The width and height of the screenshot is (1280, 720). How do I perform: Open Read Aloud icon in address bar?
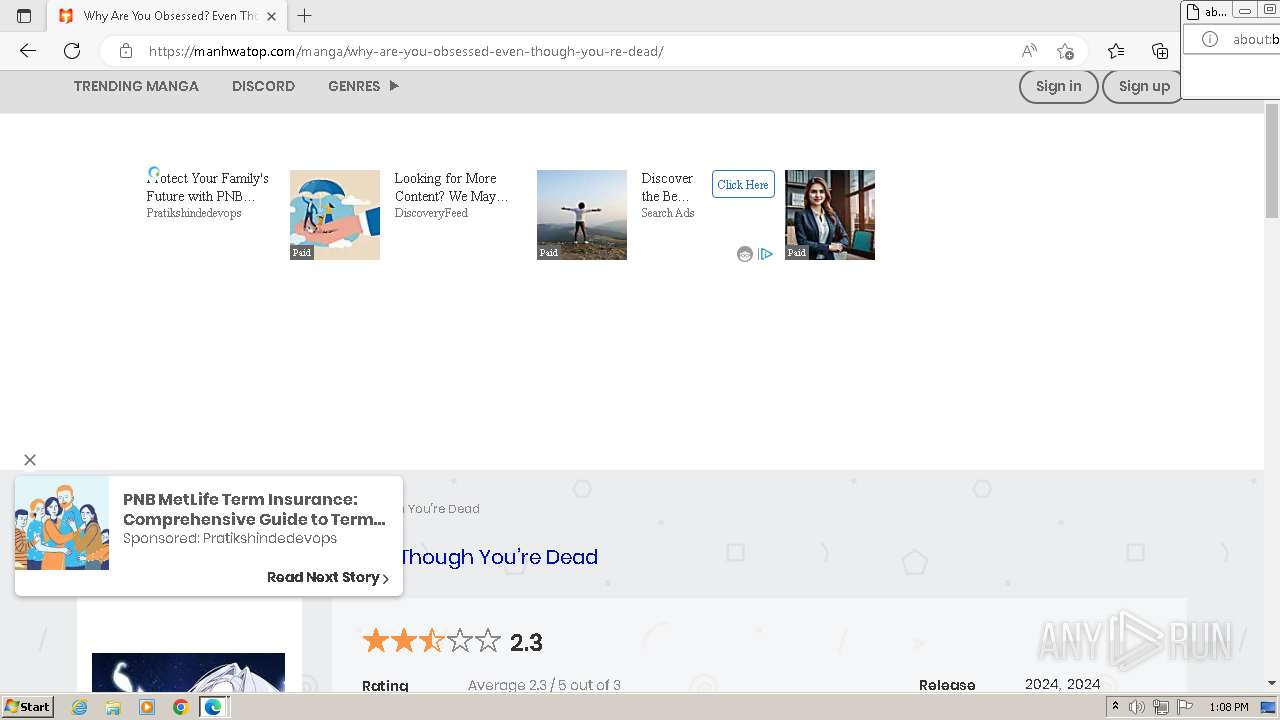[1029, 51]
